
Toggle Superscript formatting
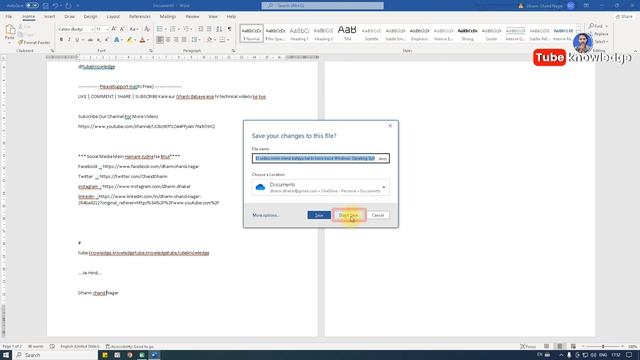pyautogui.click(x=107, y=40)
